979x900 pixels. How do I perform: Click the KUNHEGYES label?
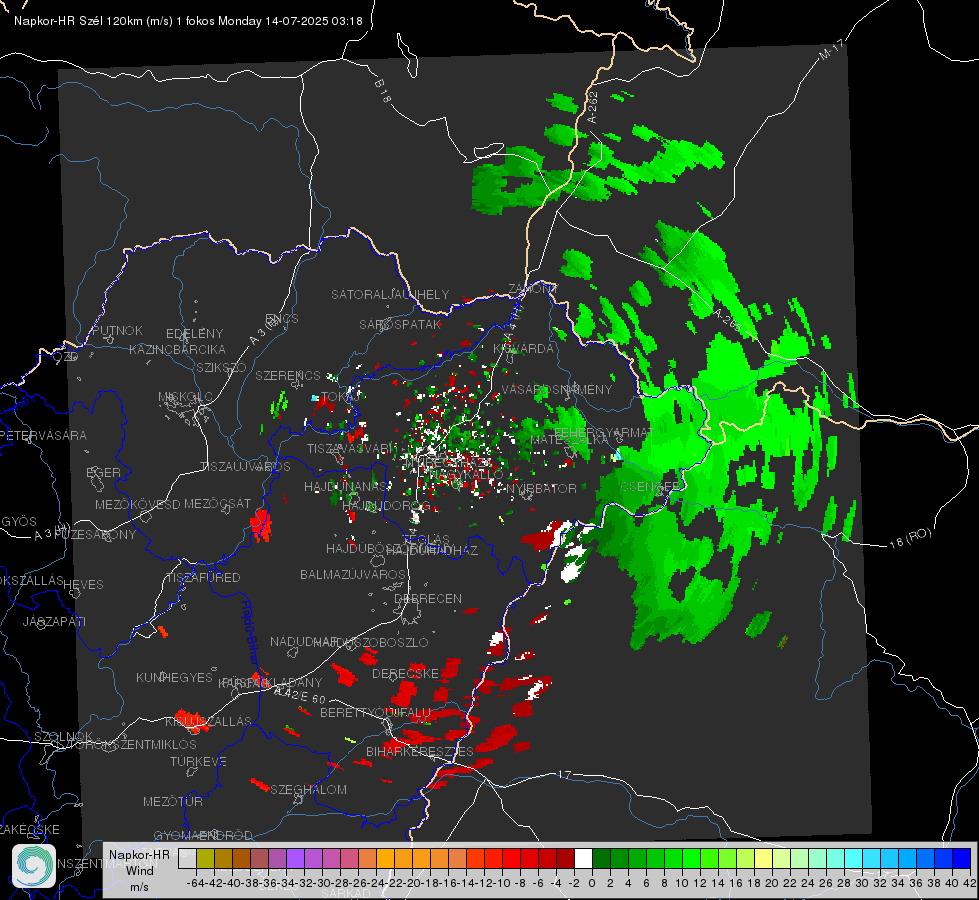(174, 677)
